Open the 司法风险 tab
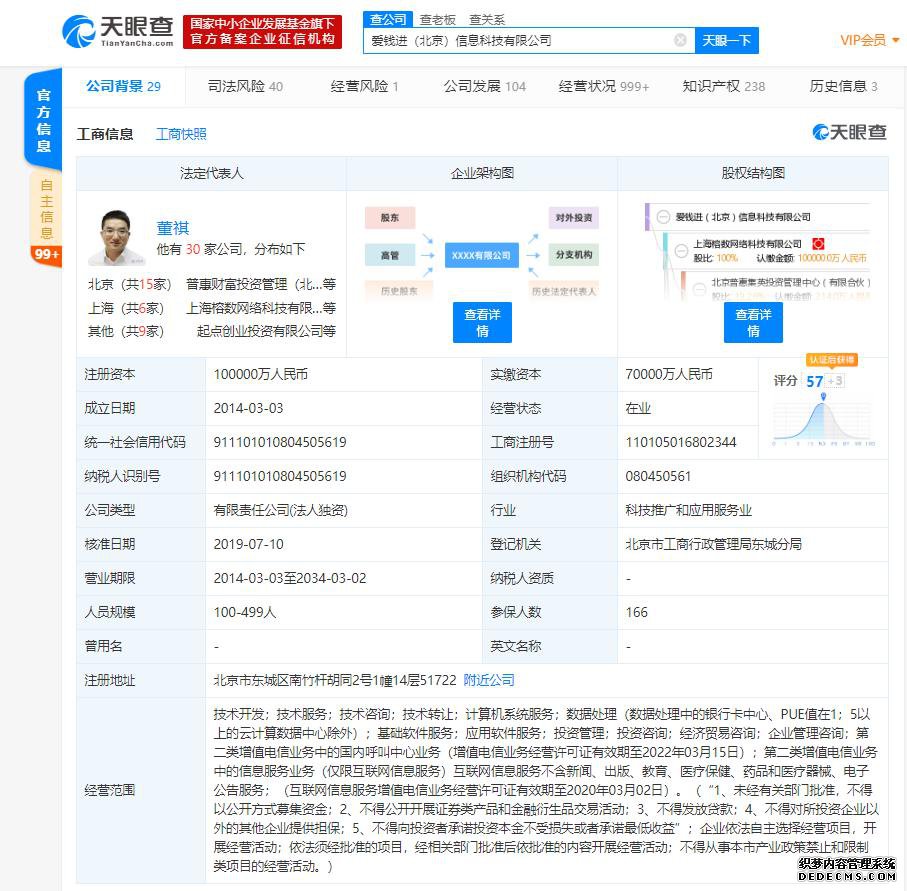Screen dimensions: 907x891 point(245,86)
